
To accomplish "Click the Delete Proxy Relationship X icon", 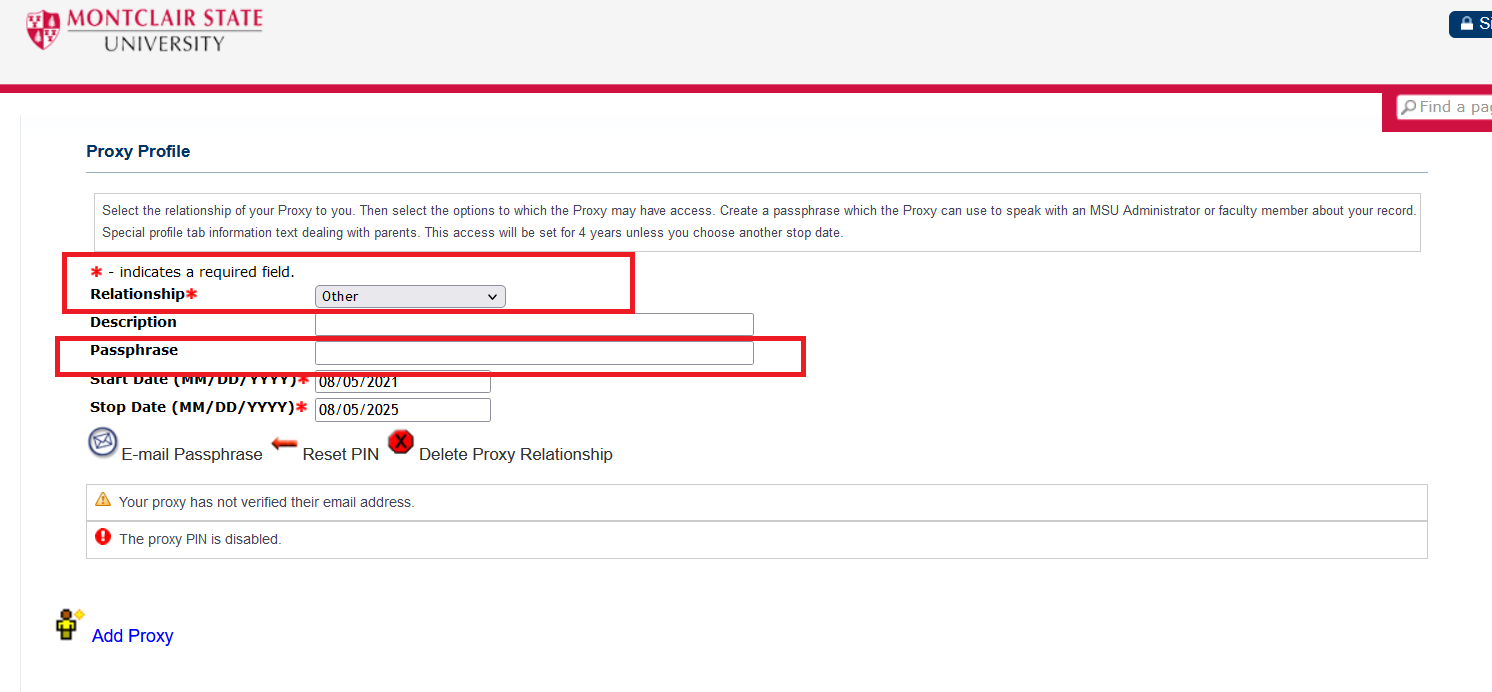I will tap(400, 441).
